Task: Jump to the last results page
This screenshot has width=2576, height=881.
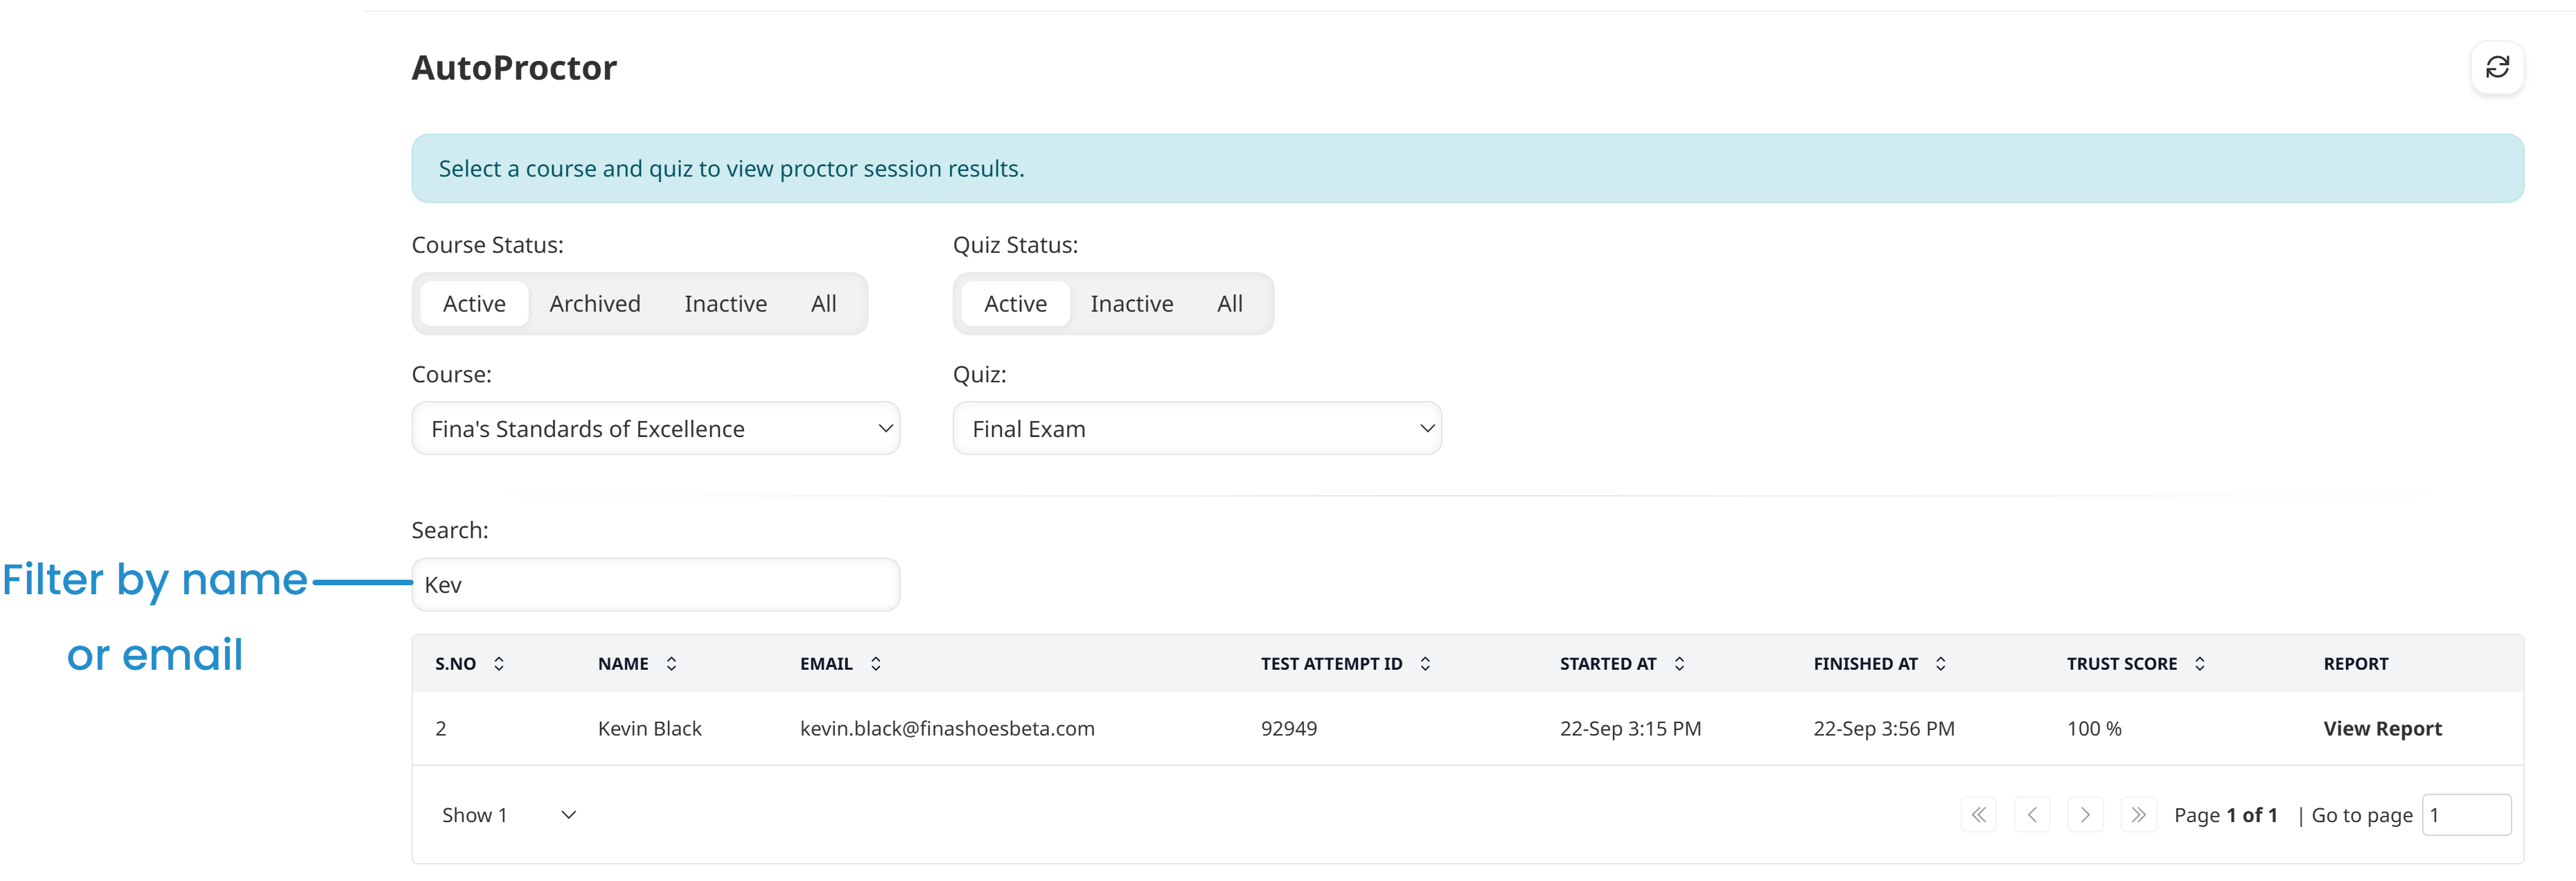Action: tap(2139, 814)
